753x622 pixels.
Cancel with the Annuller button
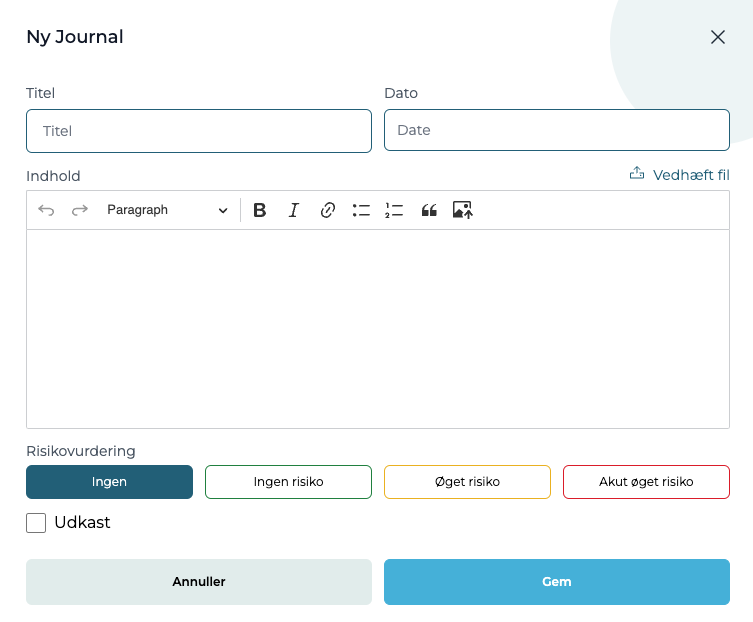pyautogui.click(x=199, y=582)
